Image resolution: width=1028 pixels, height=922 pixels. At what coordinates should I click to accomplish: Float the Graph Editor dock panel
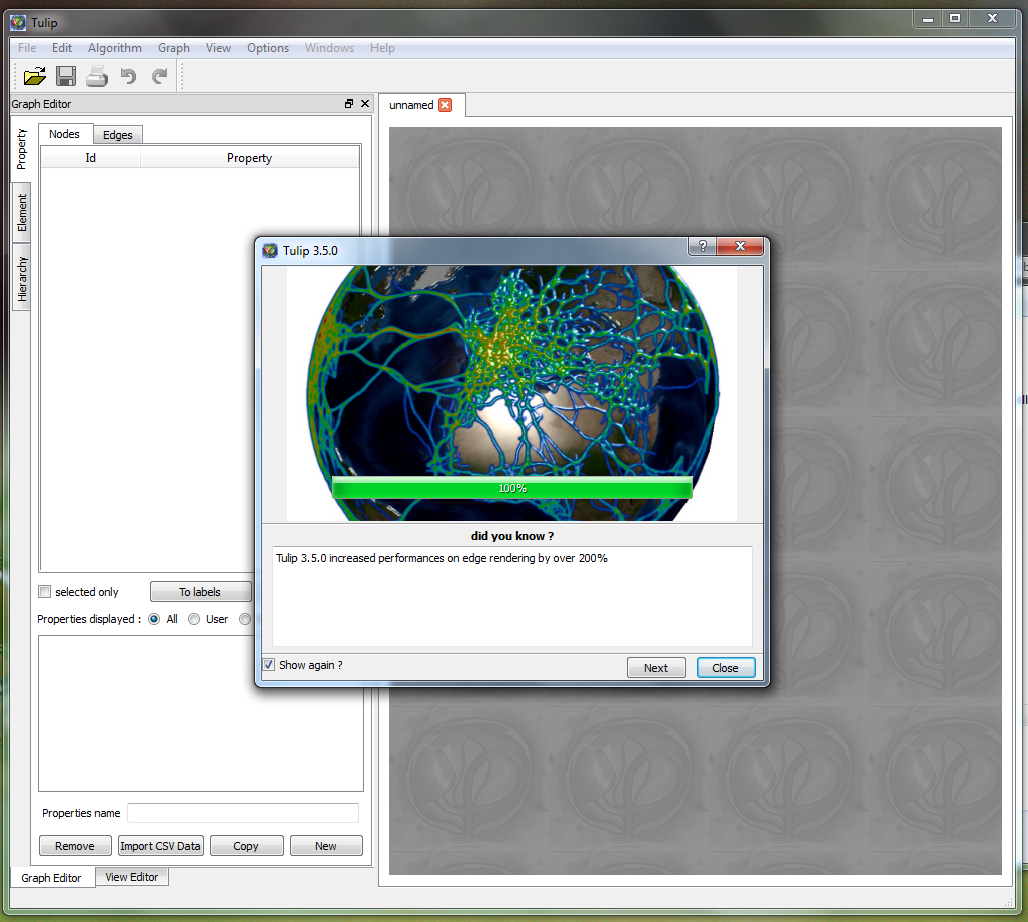coord(349,104)
